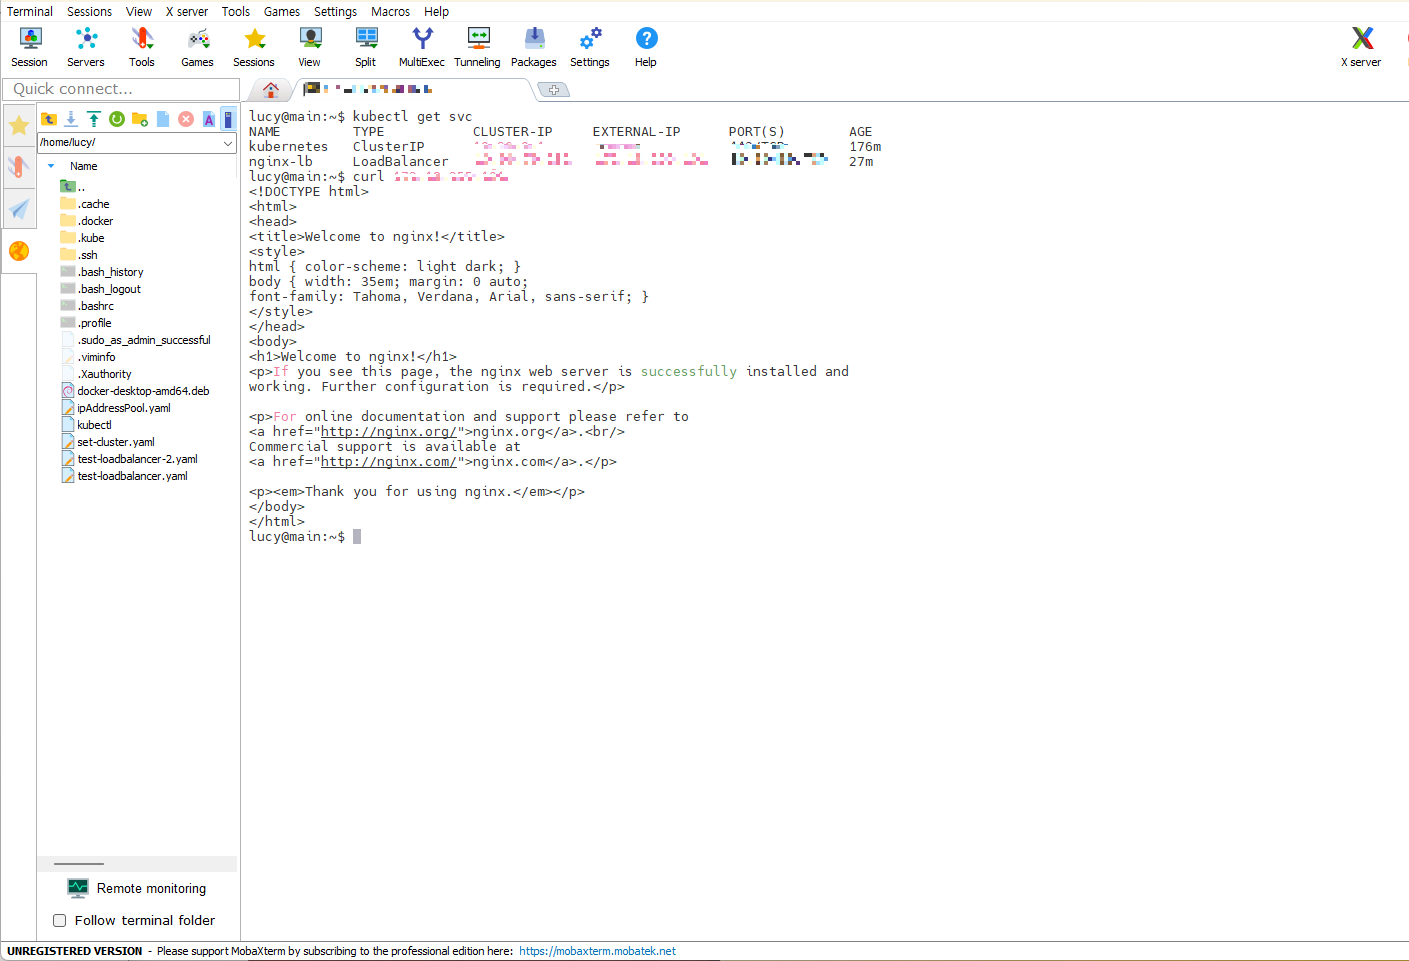Select docker-desktop-amd64.deb file
Image resolution: width=1409 pixels, height=961 pixels.
tap(136, 391)
